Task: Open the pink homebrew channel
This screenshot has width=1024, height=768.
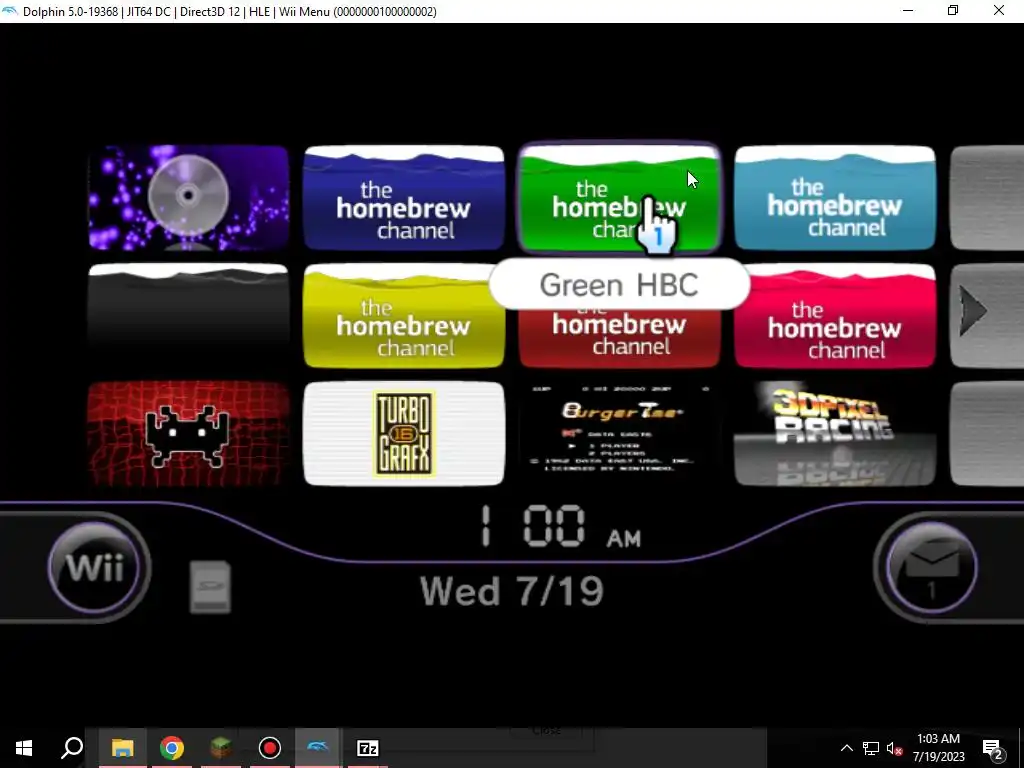Action: coord(835,315)
